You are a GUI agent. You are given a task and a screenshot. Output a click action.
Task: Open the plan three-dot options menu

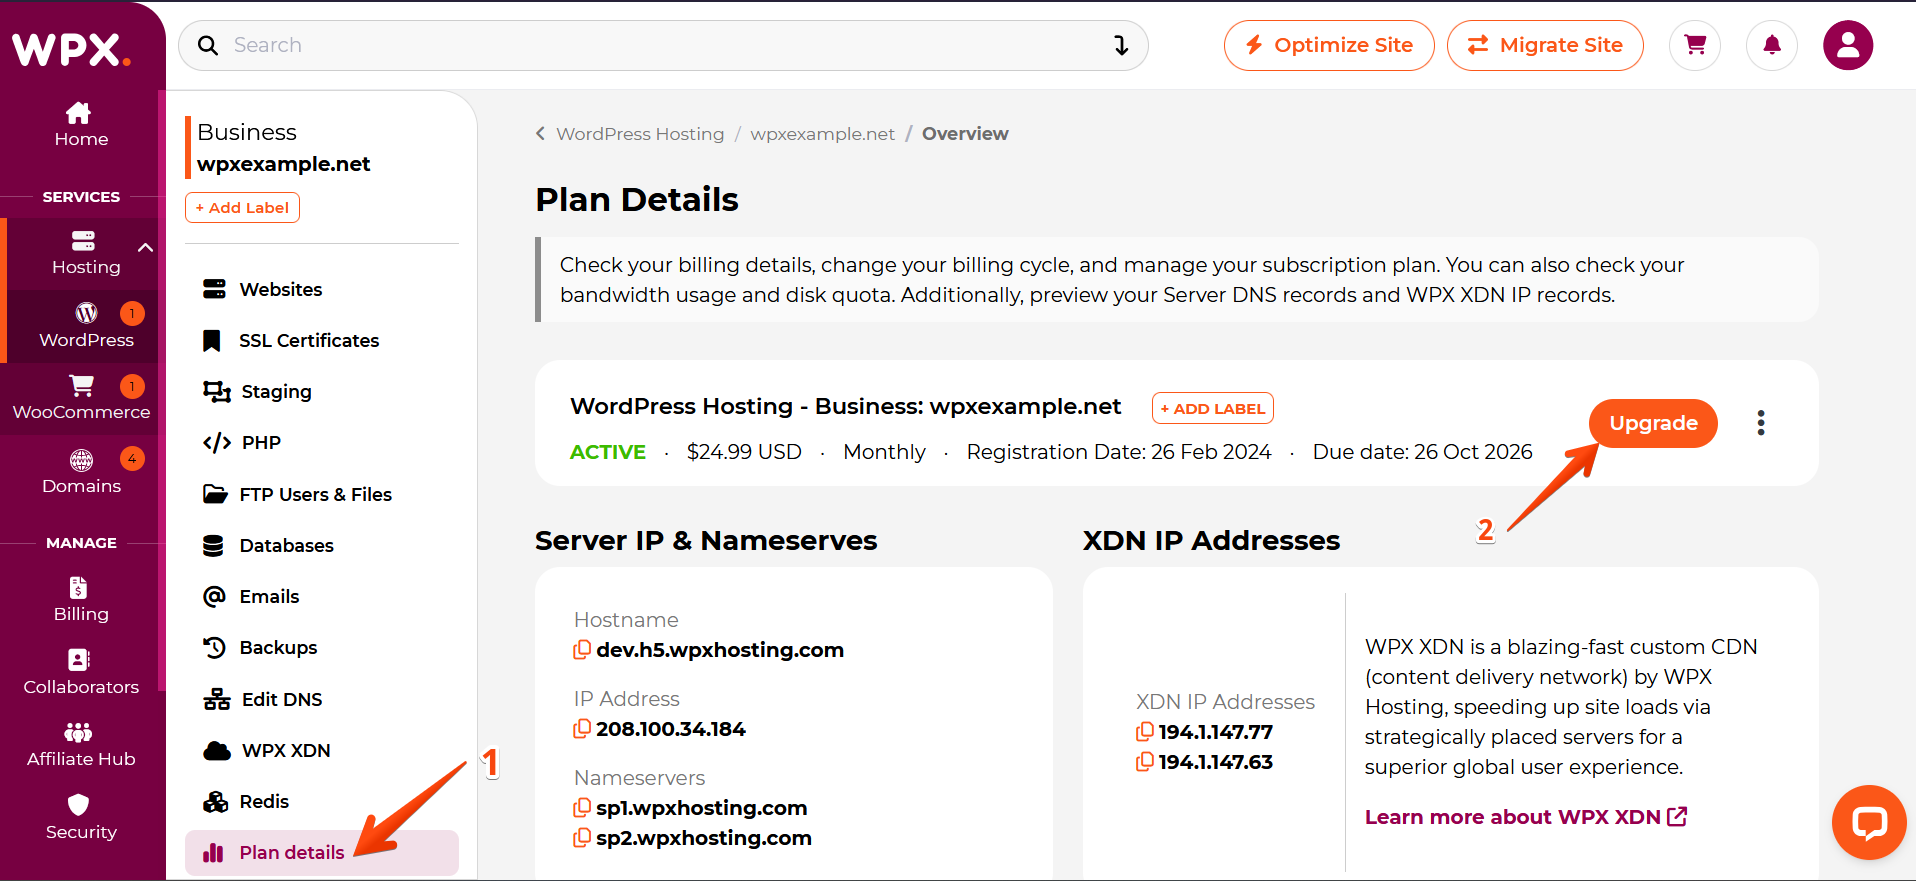pyautogui.click(x=1761, y=423)
